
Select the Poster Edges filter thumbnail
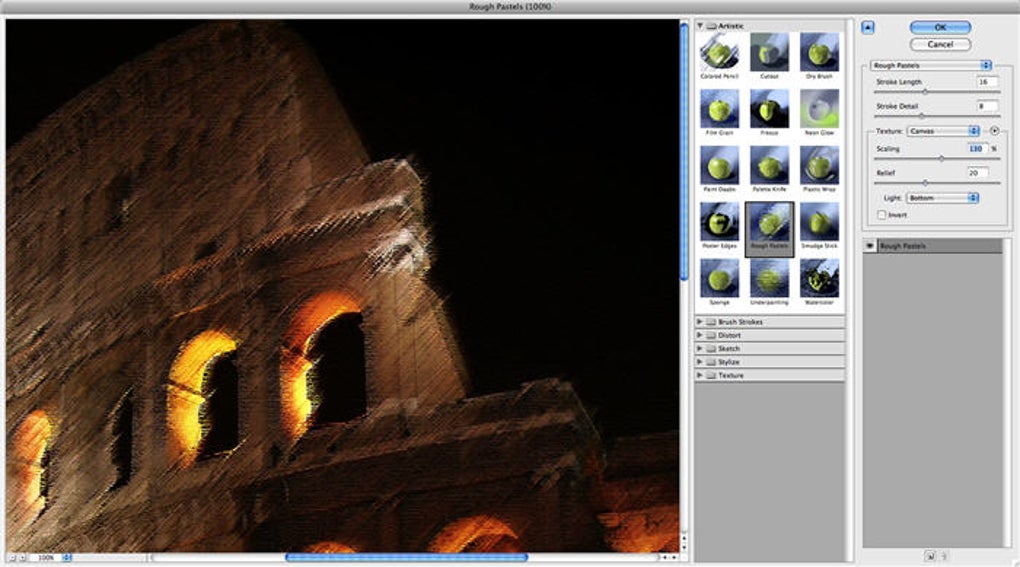pos(719,222)
